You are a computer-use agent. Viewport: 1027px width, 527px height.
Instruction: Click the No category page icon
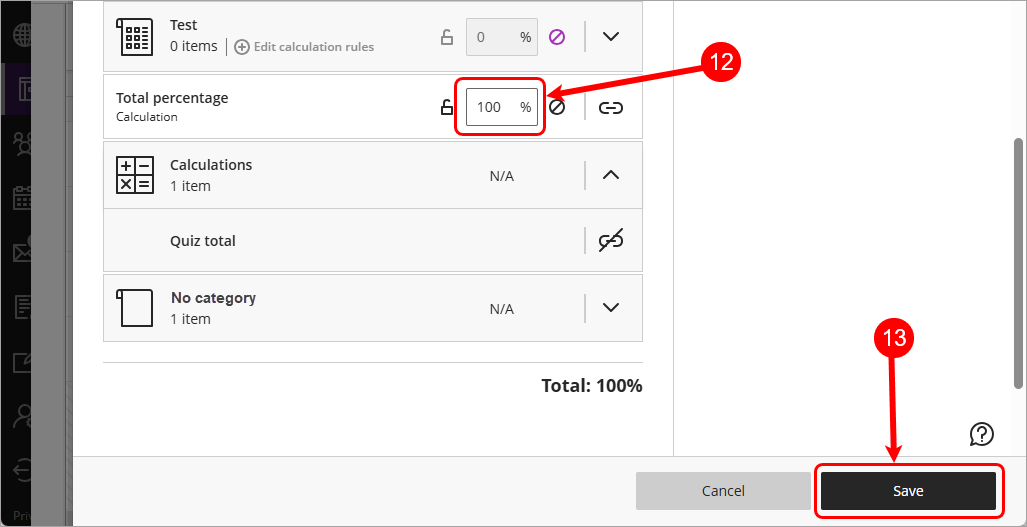[x=135, y=308]
